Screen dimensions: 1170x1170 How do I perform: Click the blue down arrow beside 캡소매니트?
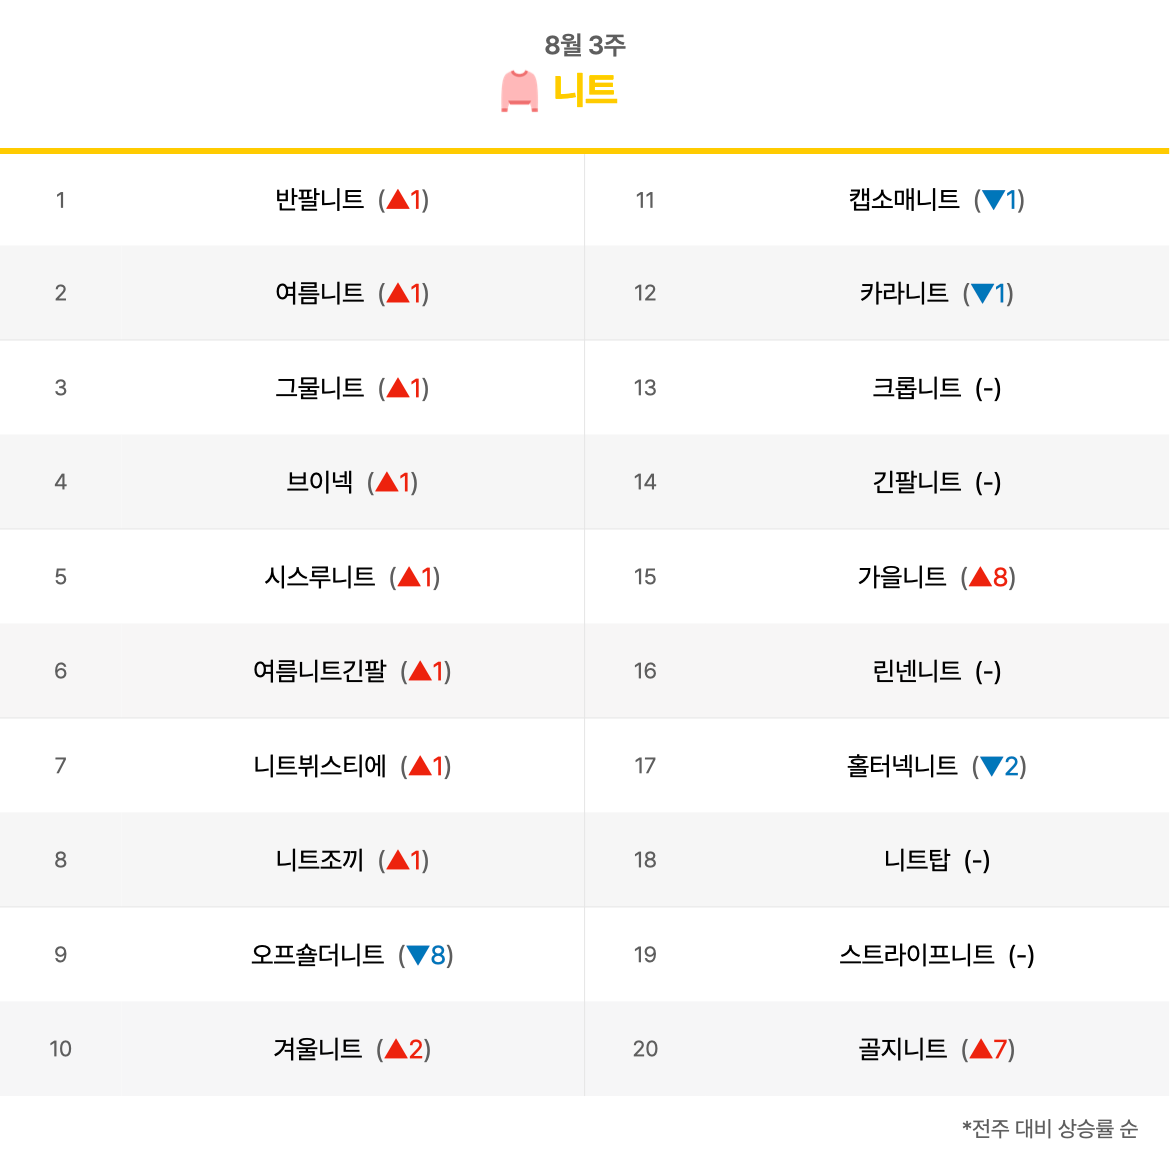click(x=994, y=199)
